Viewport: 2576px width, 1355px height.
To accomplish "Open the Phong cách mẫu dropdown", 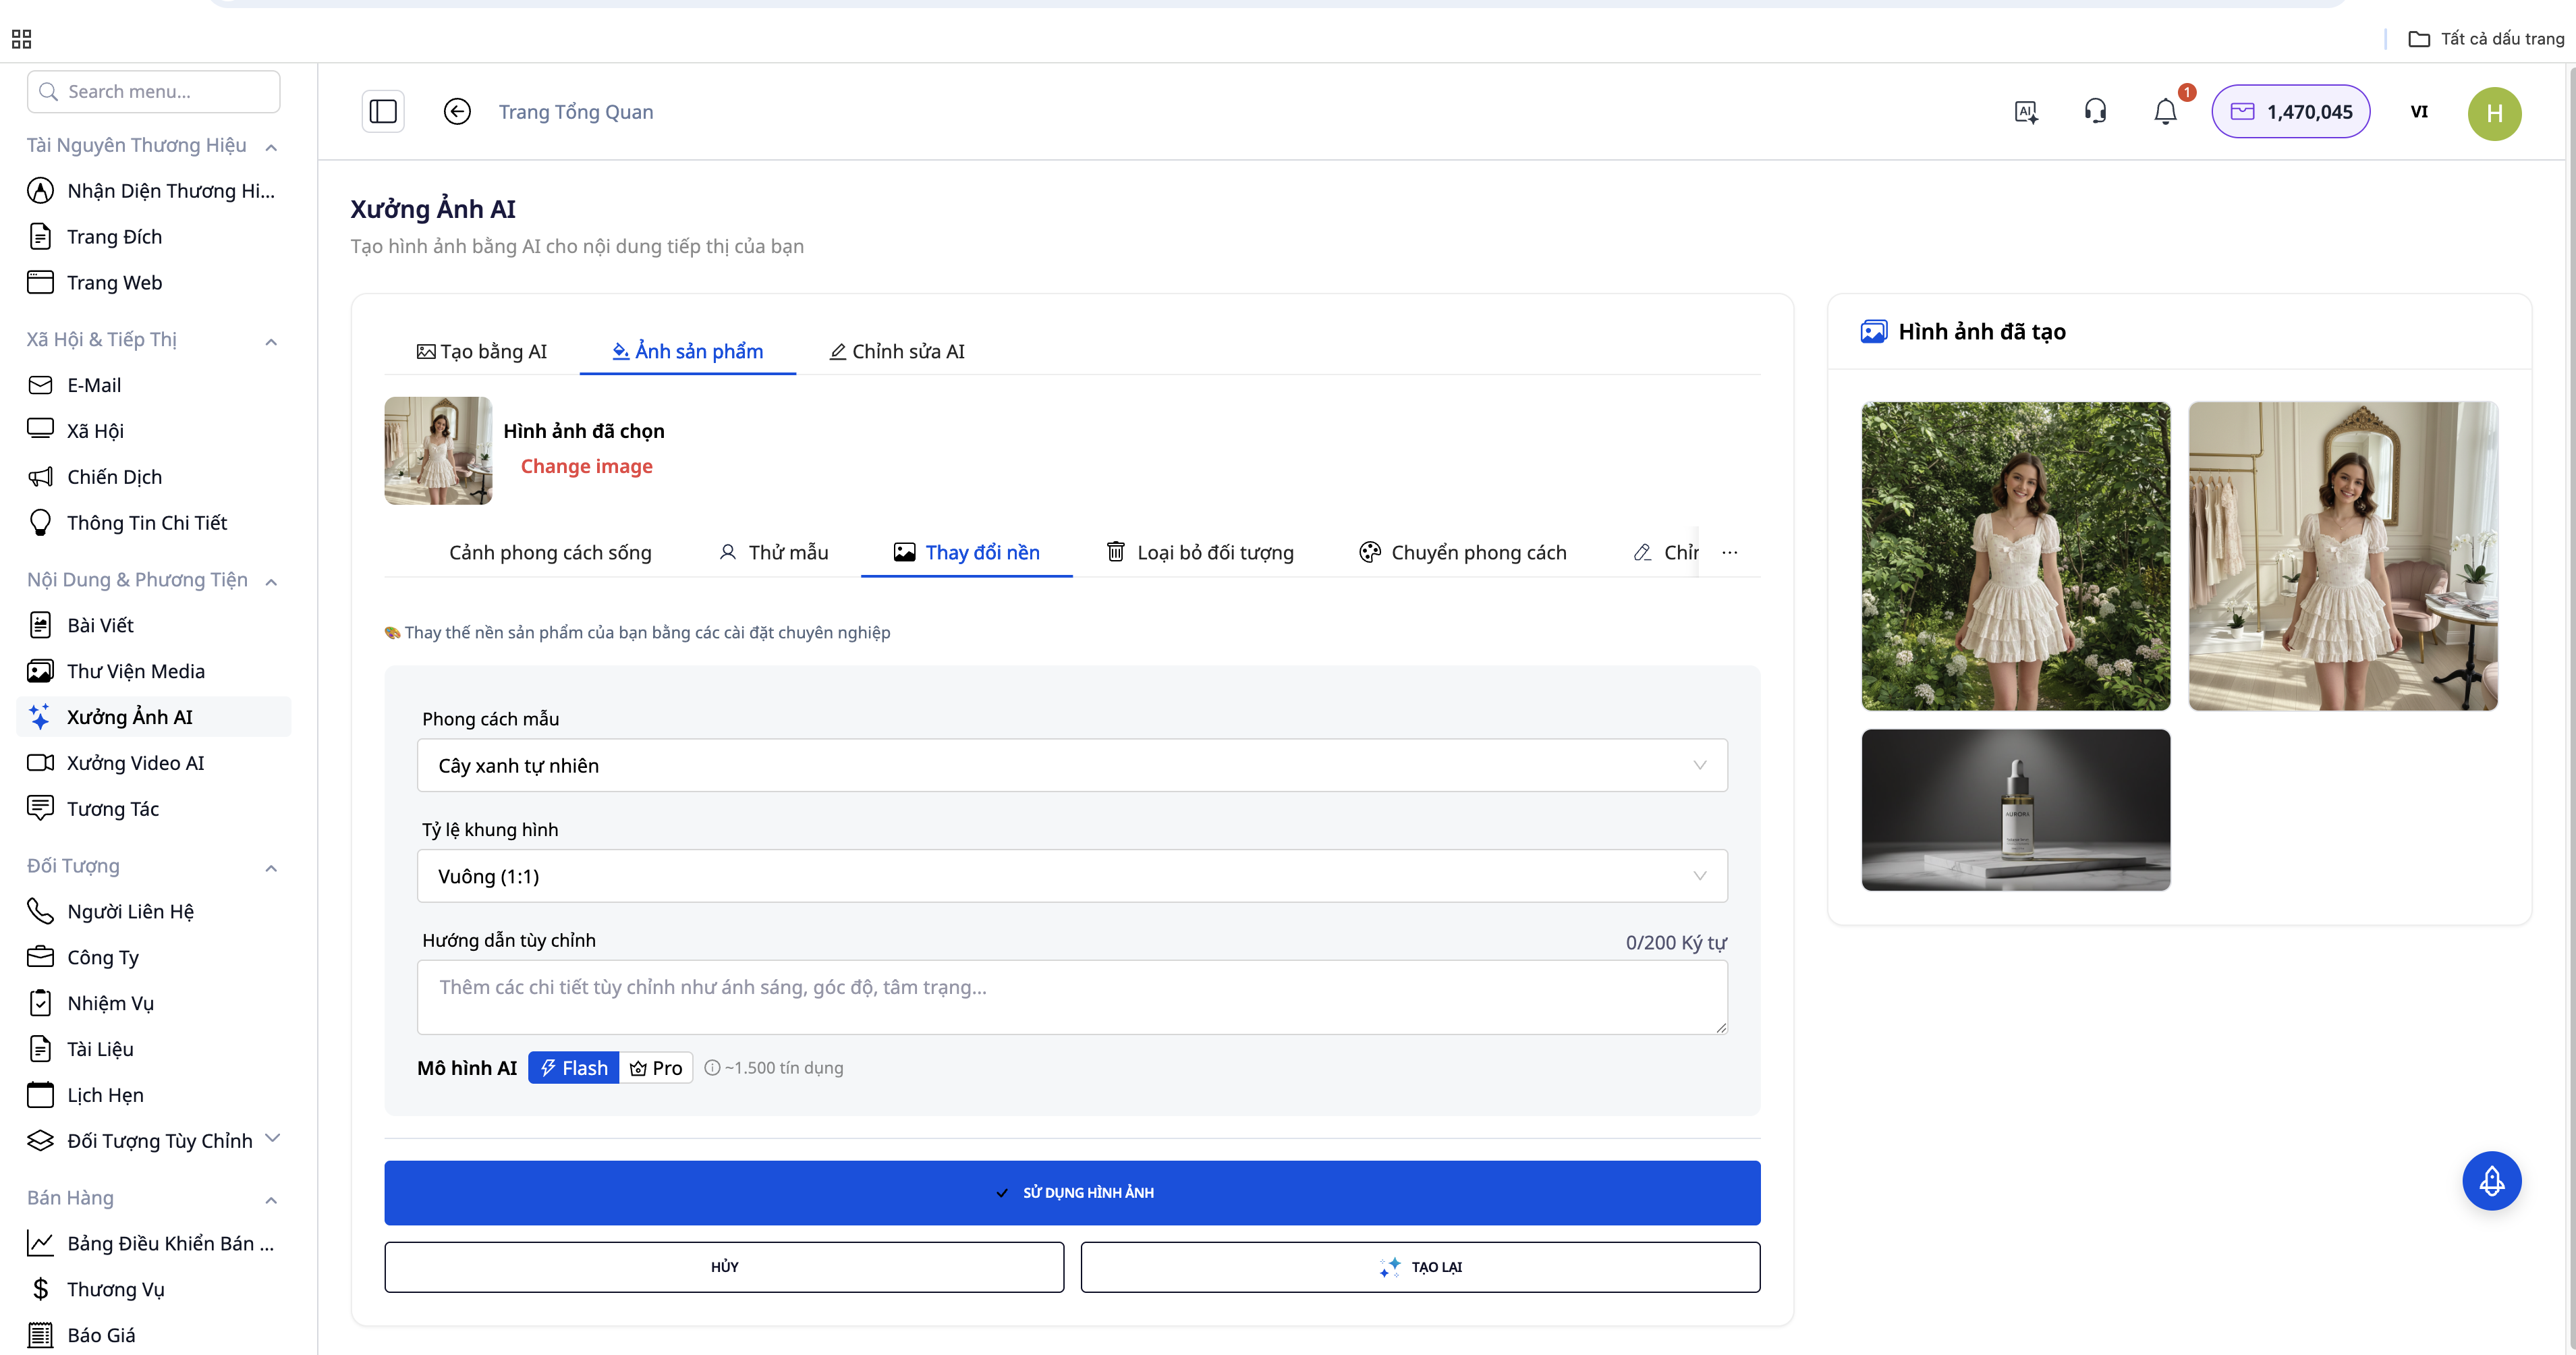I will pos(1071,765).
